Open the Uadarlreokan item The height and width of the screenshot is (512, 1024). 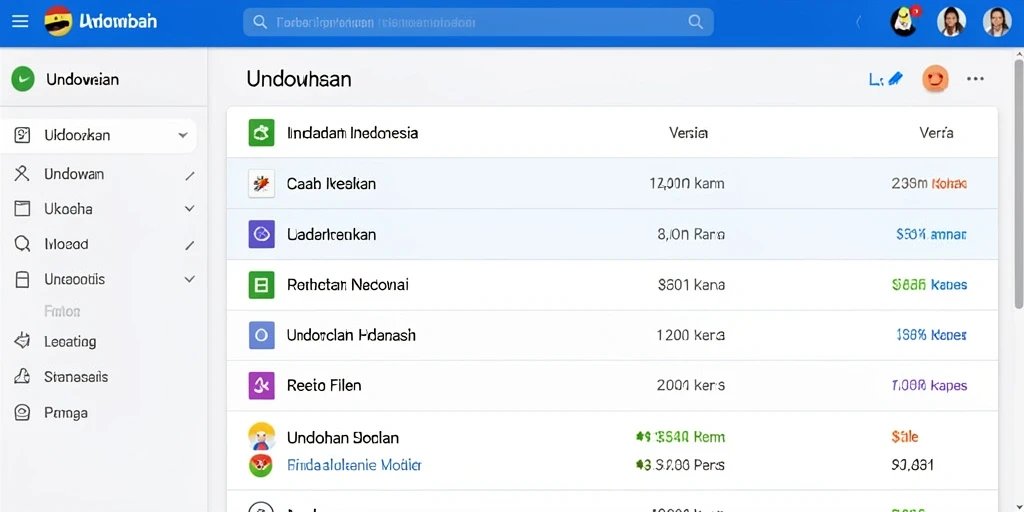(331, 234)
